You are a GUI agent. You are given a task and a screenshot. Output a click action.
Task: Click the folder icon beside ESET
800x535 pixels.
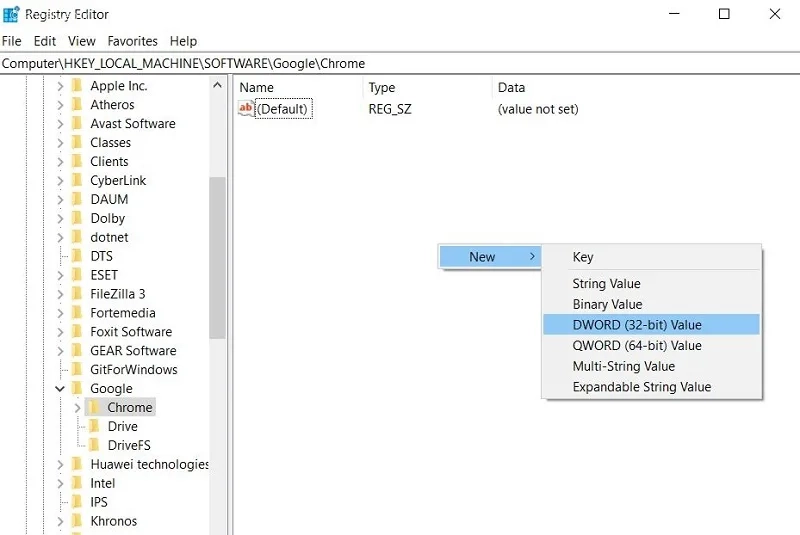tap(77, 275)
